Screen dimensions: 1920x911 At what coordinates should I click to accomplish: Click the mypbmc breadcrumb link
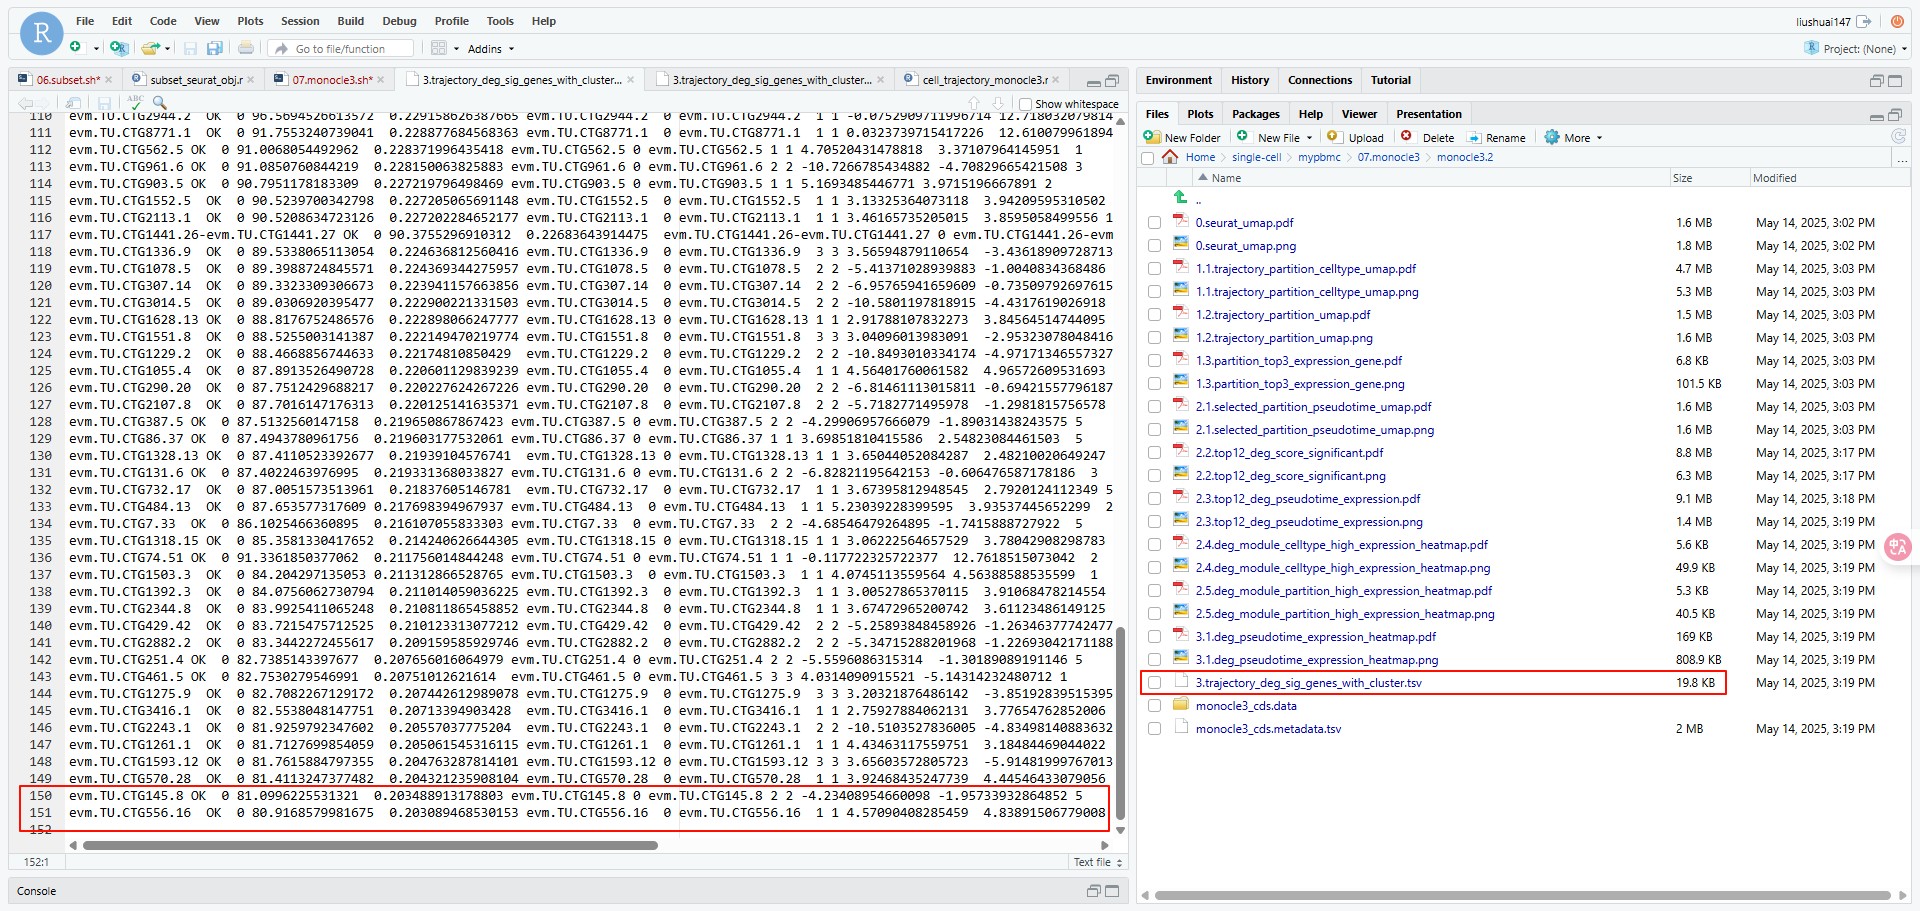[1319, 157]
